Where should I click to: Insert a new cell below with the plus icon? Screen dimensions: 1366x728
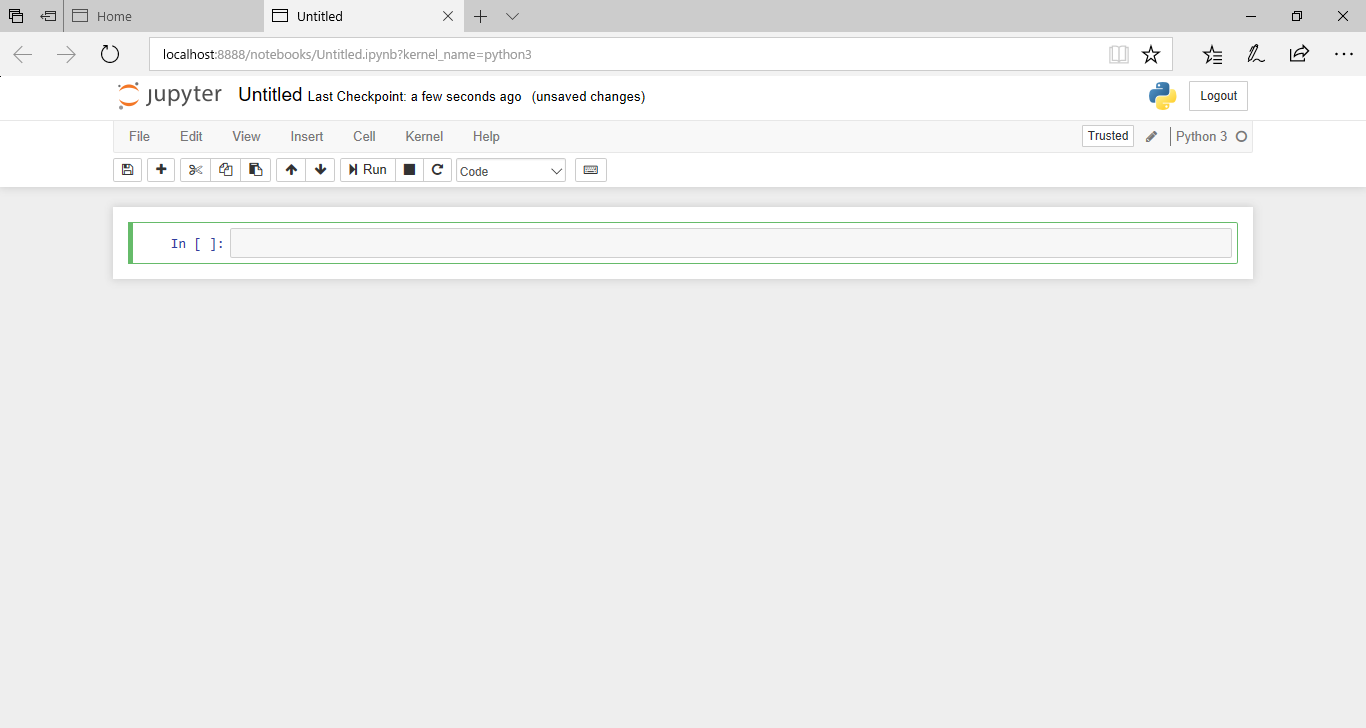pyautogui.click(x=160, y=169)
